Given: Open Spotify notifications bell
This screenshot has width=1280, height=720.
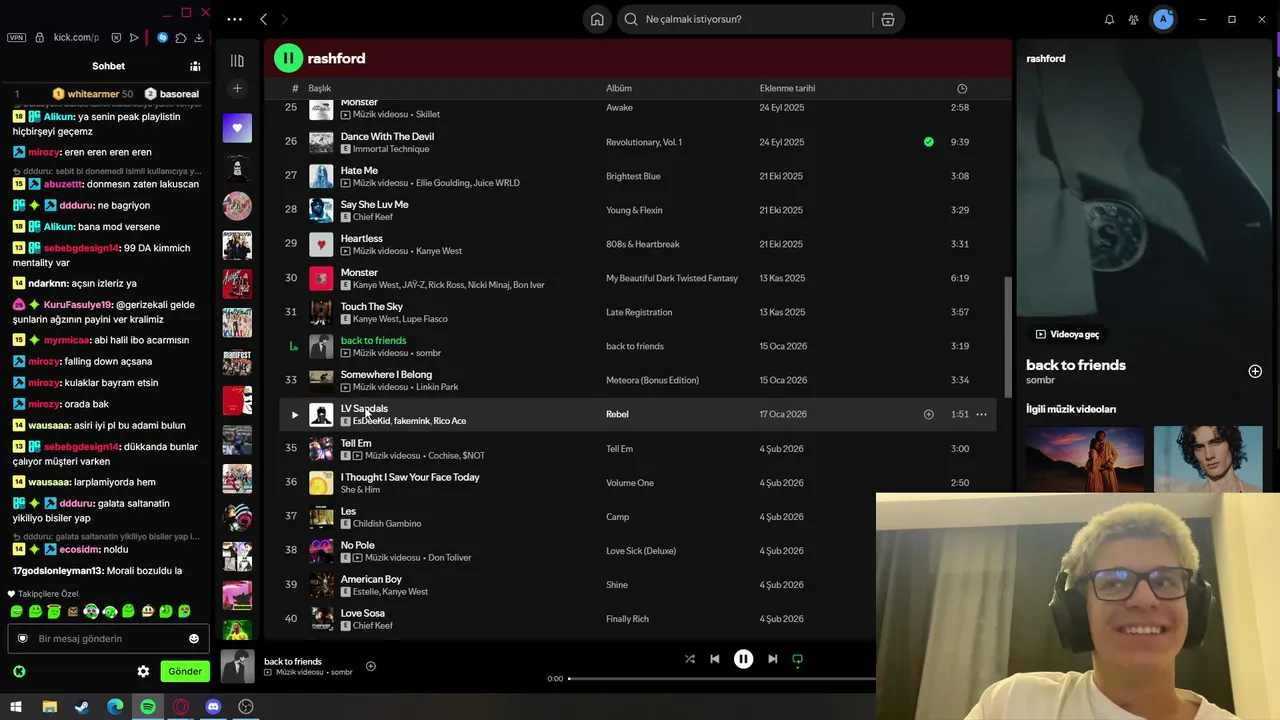Looking at the screenshot, I should (1109, 19).
